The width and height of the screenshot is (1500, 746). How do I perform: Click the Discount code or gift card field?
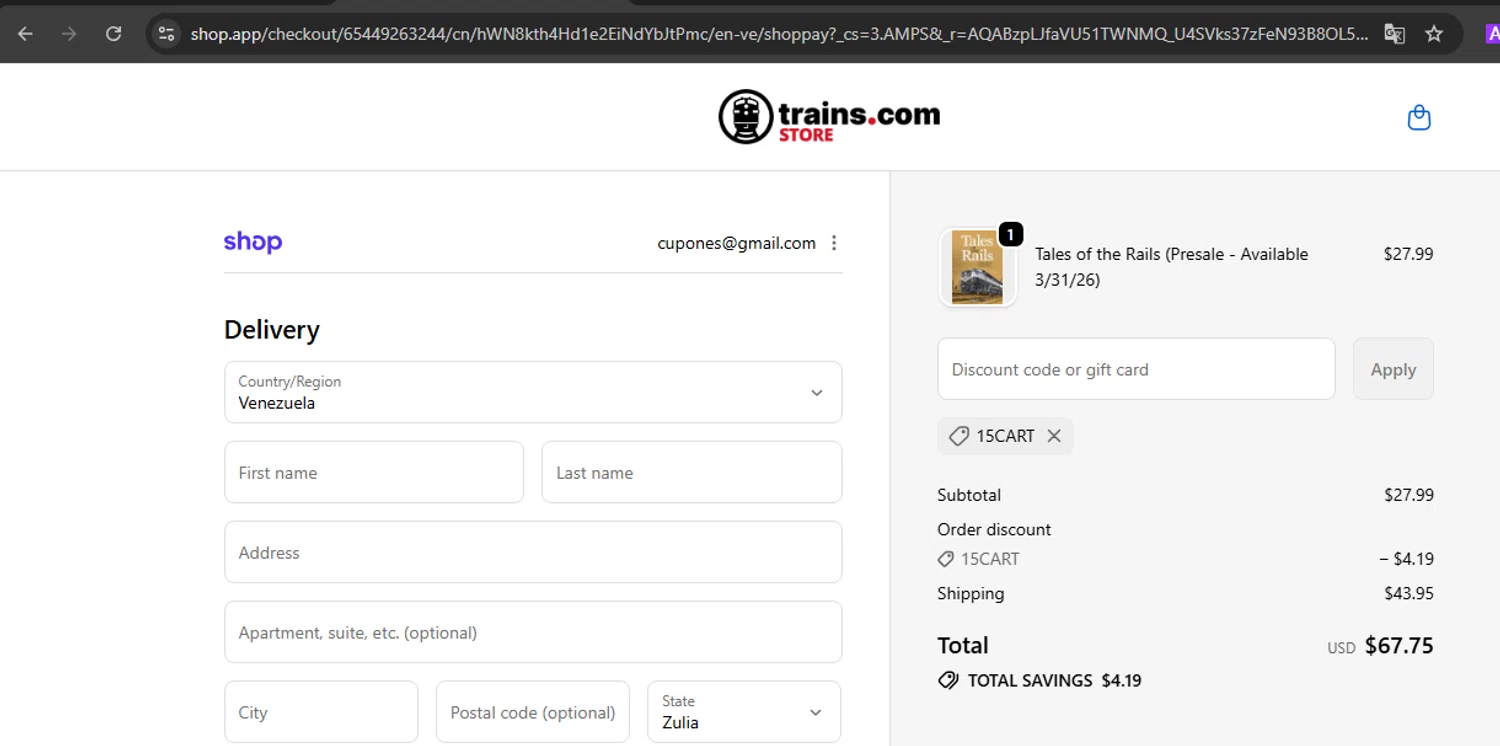1136,369
